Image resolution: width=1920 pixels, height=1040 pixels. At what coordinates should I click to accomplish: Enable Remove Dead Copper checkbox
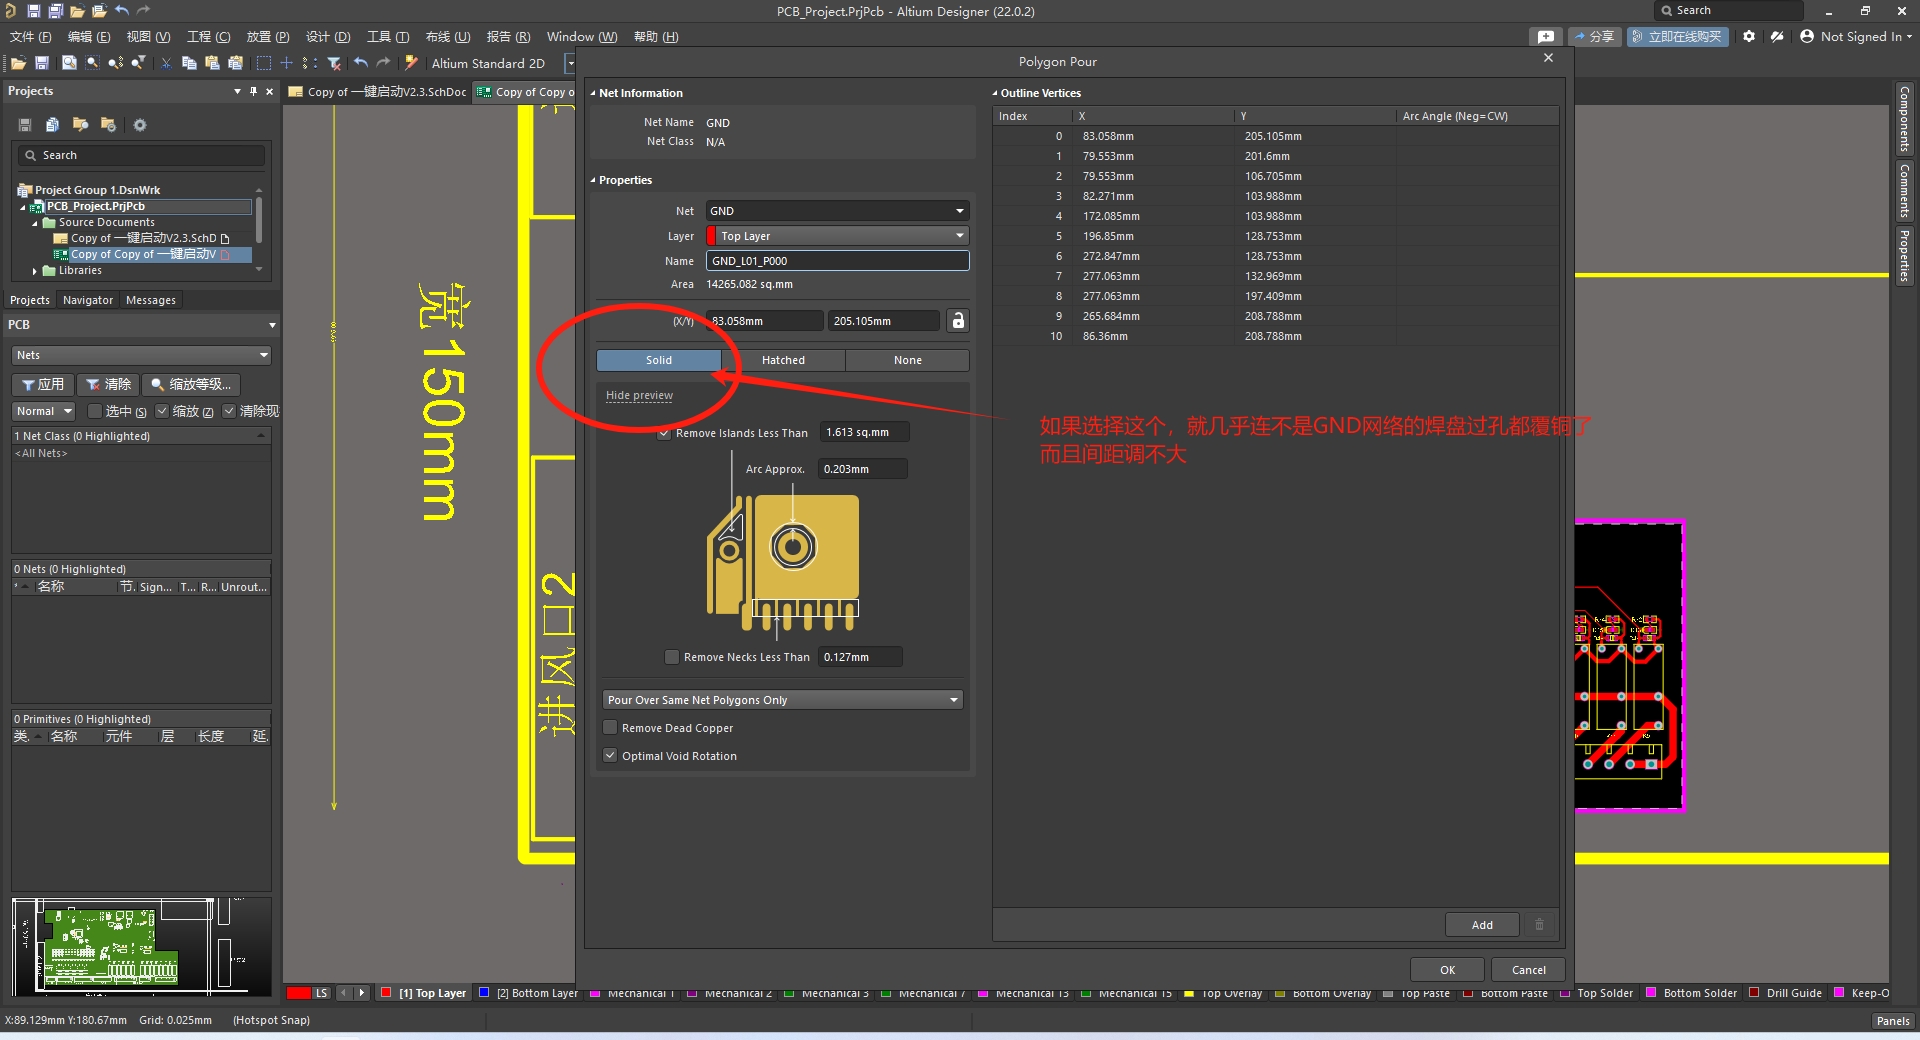point(610,728)
